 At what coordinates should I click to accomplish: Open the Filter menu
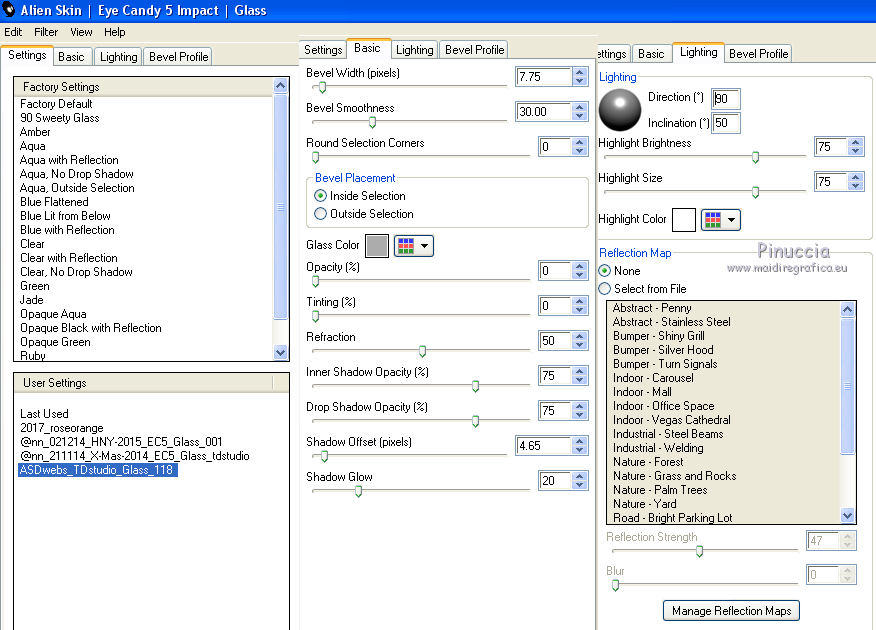click(x=46, y=32)
